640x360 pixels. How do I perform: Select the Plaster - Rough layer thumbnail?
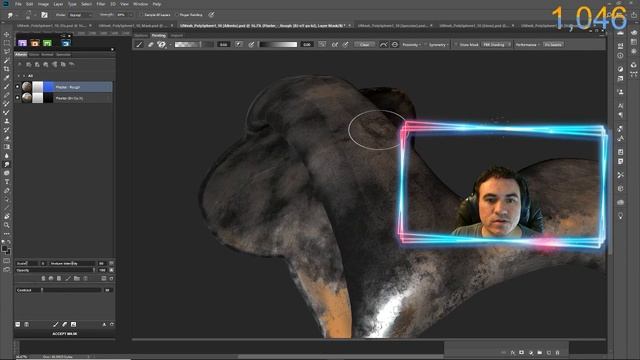[27, 87]
